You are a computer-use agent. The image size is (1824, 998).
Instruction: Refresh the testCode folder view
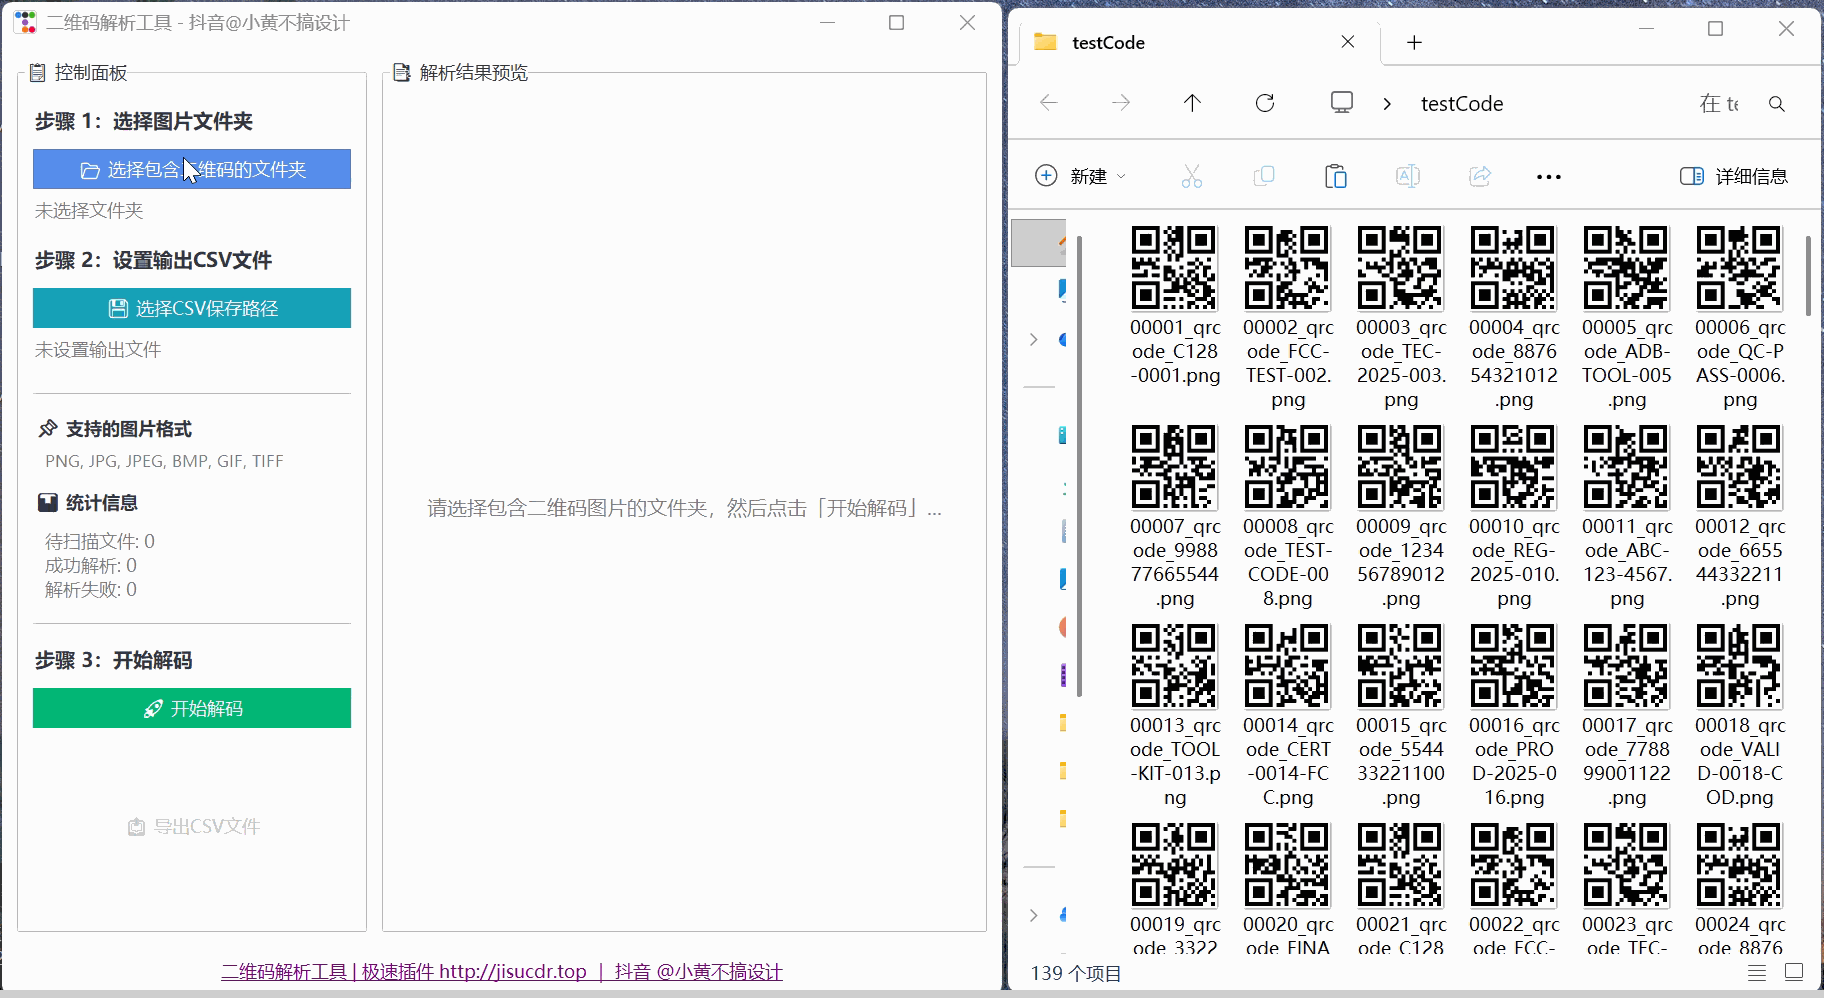[x=1266, y=103]
